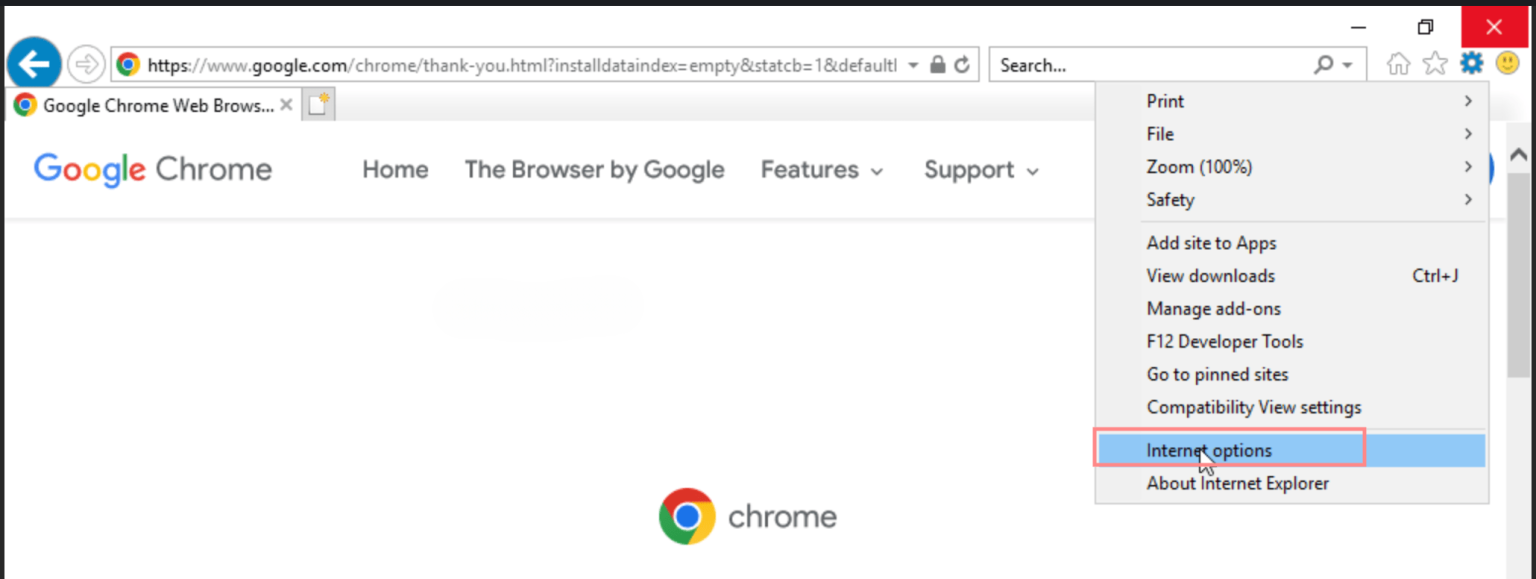The image size is (1536, 579).
Task: Open Favorites with the star icon
Action: tap(1434, 62)
